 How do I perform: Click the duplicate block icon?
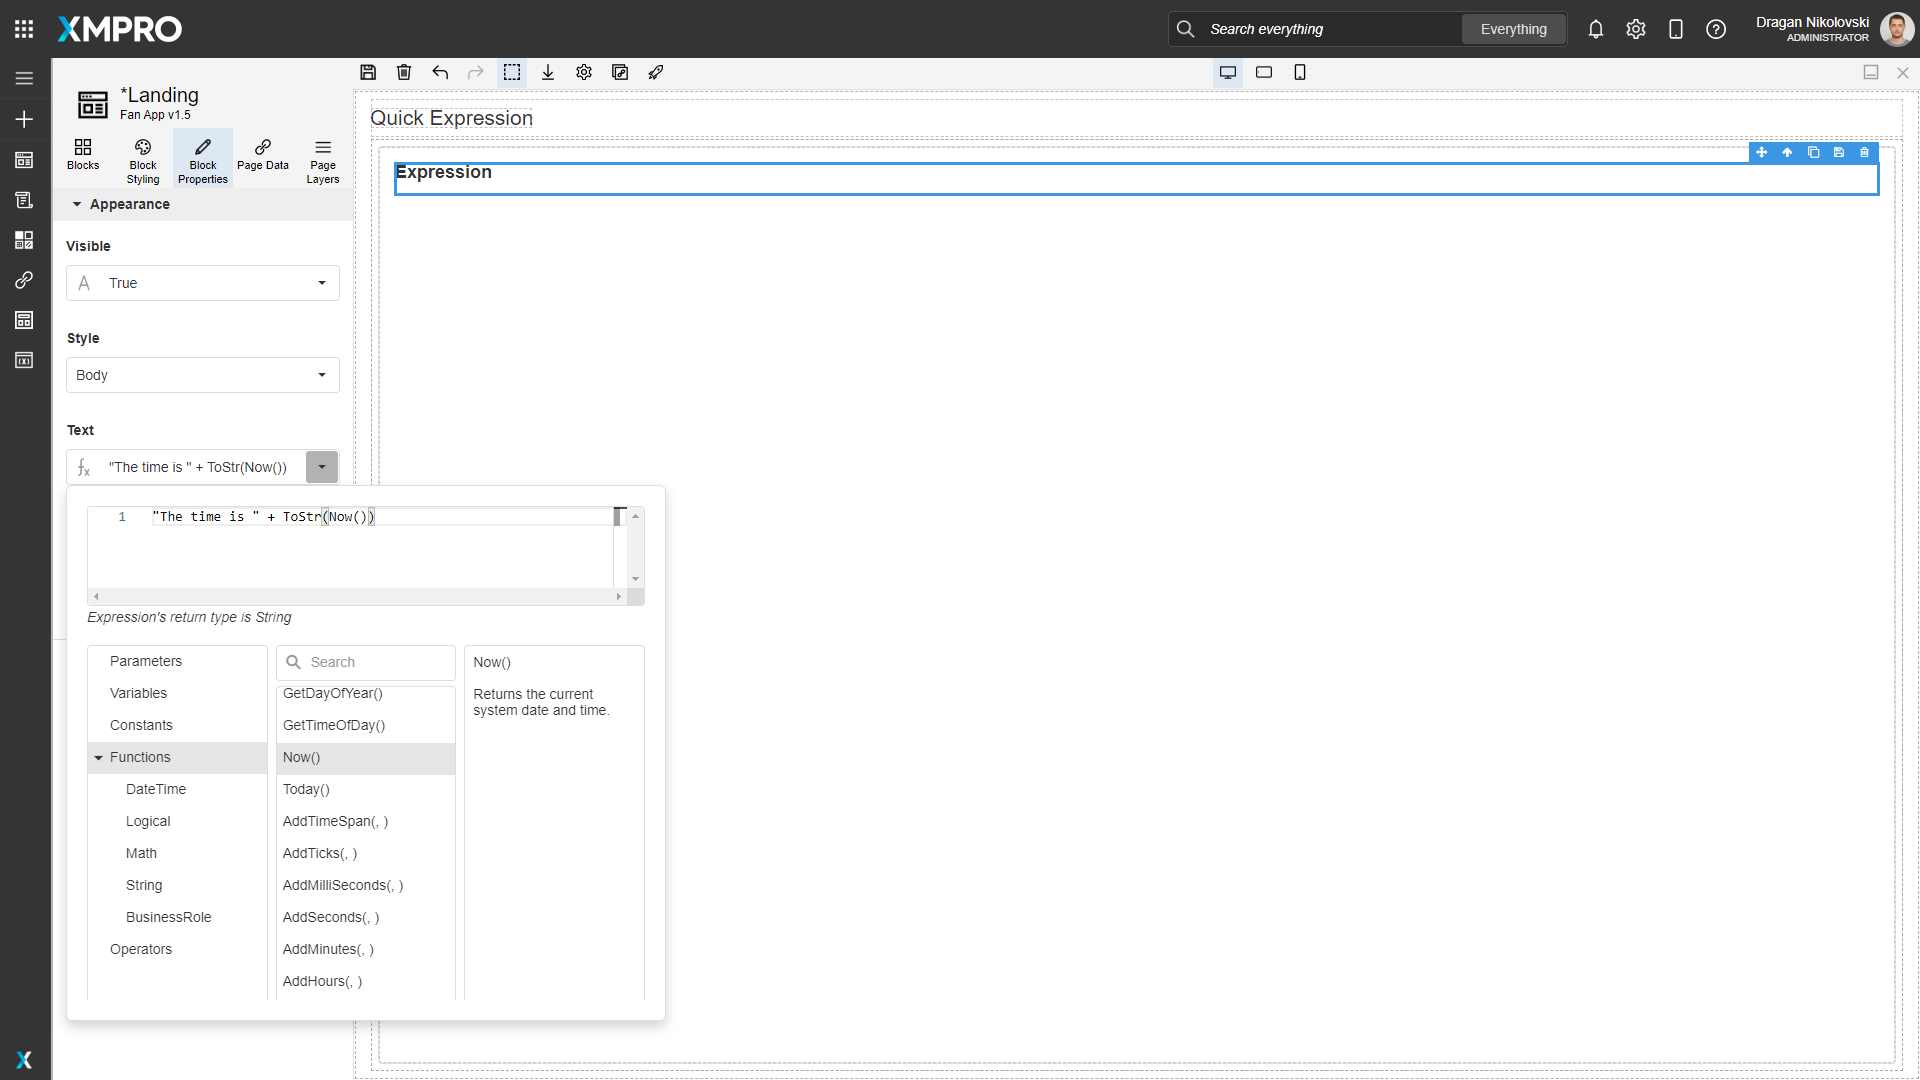pos(1813,152)
